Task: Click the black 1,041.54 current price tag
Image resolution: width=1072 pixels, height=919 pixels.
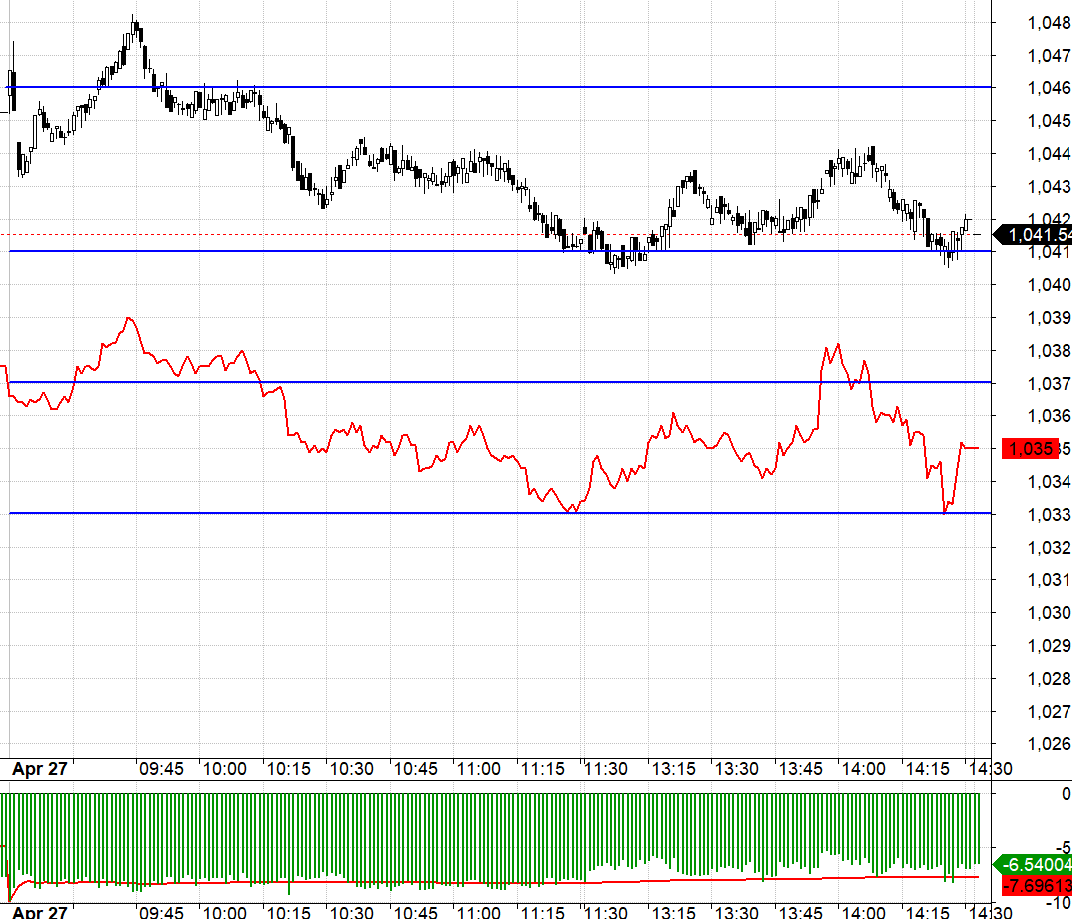Action: pyautogui.click(x=1034, y=235)
